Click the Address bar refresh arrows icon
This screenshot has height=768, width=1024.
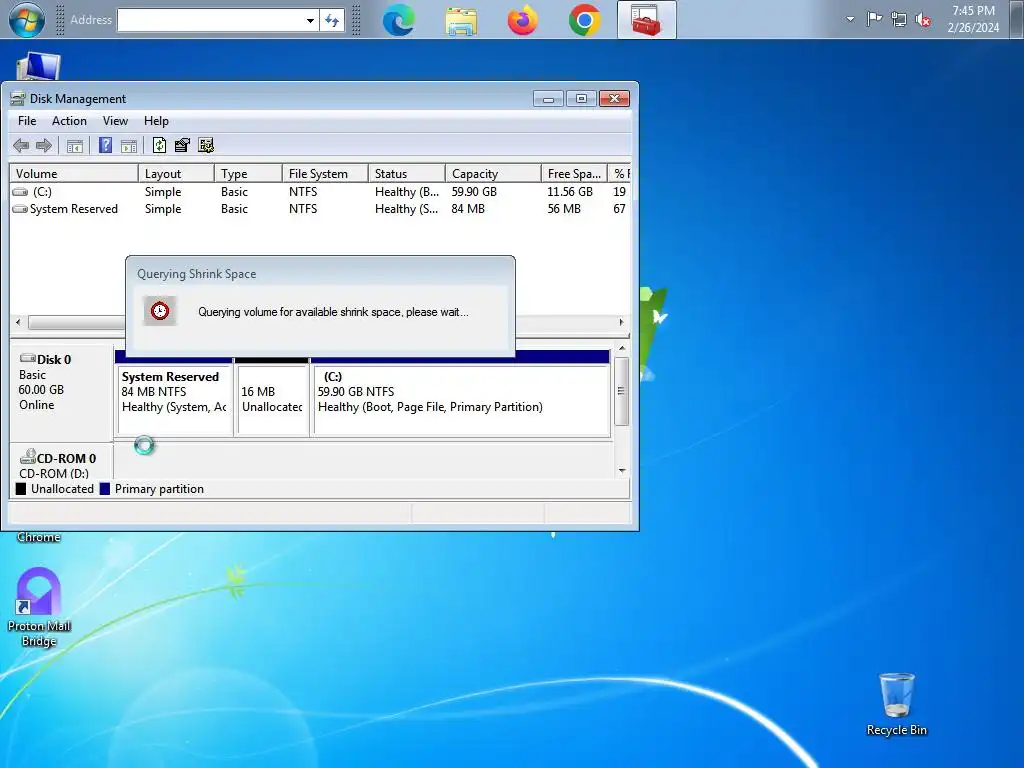[x=332, y=20]
